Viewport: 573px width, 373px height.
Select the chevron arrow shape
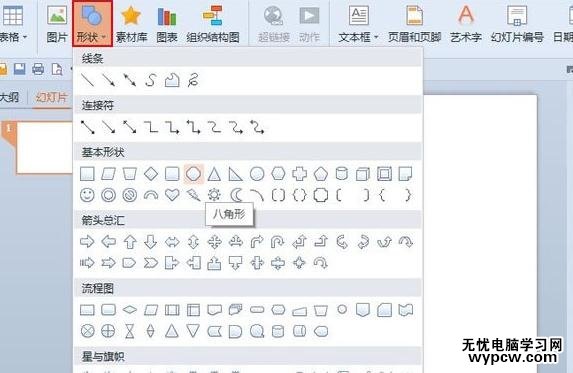click(x=151, y=263)
